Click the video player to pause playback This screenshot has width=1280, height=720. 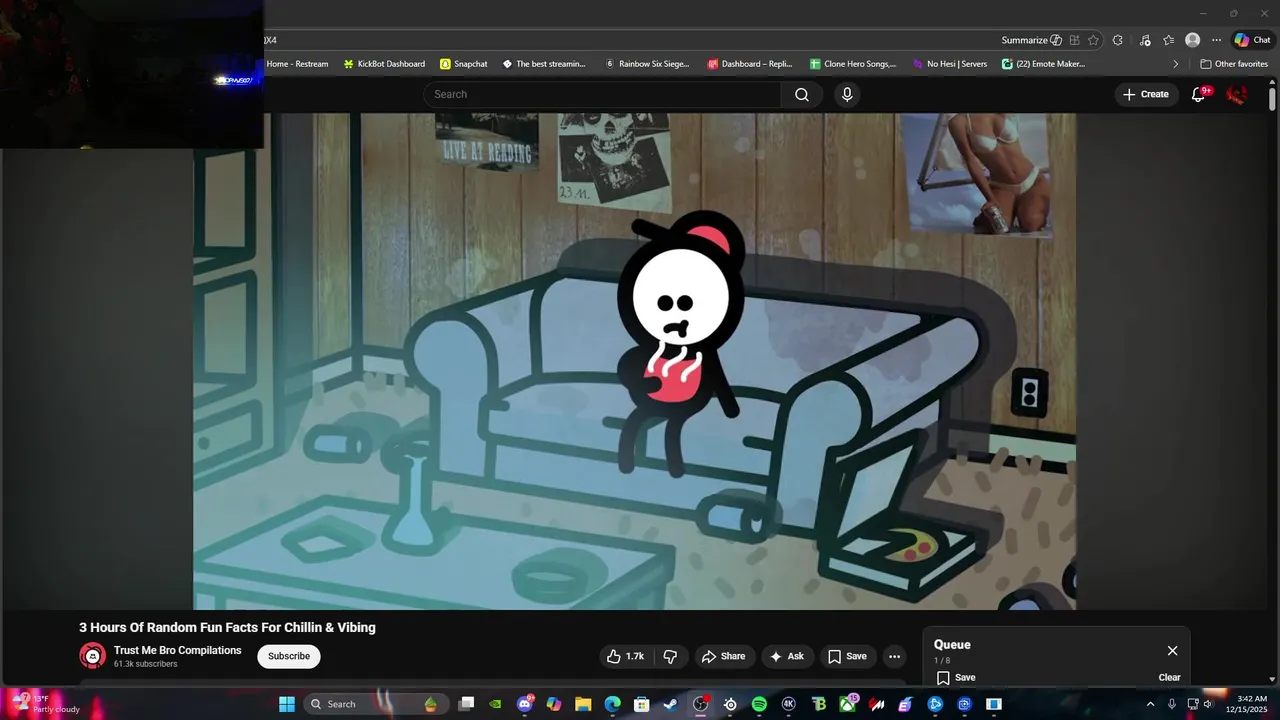[634, 361]
